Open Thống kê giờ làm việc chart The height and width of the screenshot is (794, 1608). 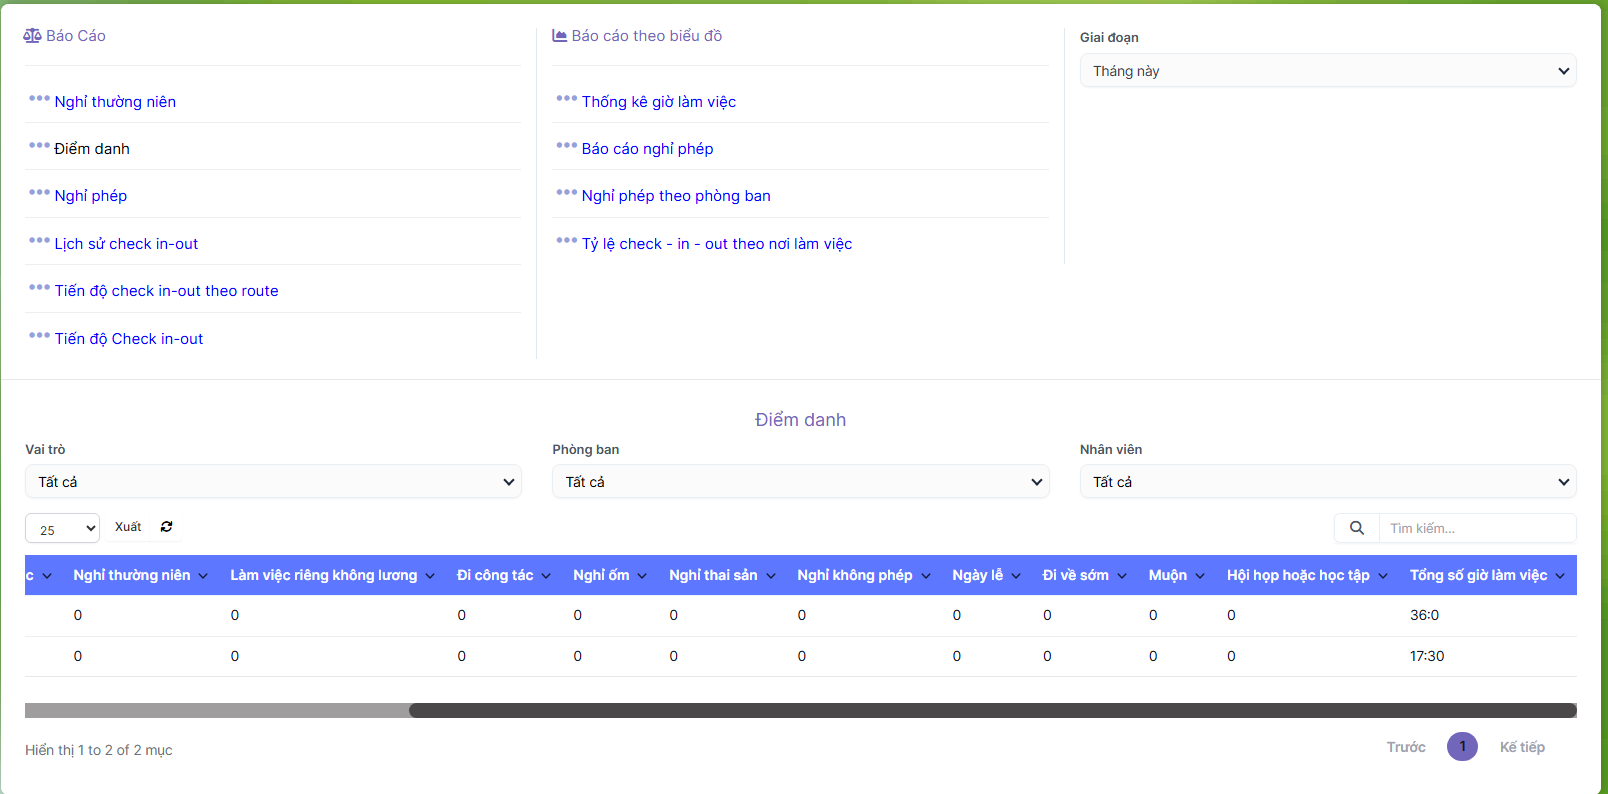pyautogui.click(x=658, y=102)
